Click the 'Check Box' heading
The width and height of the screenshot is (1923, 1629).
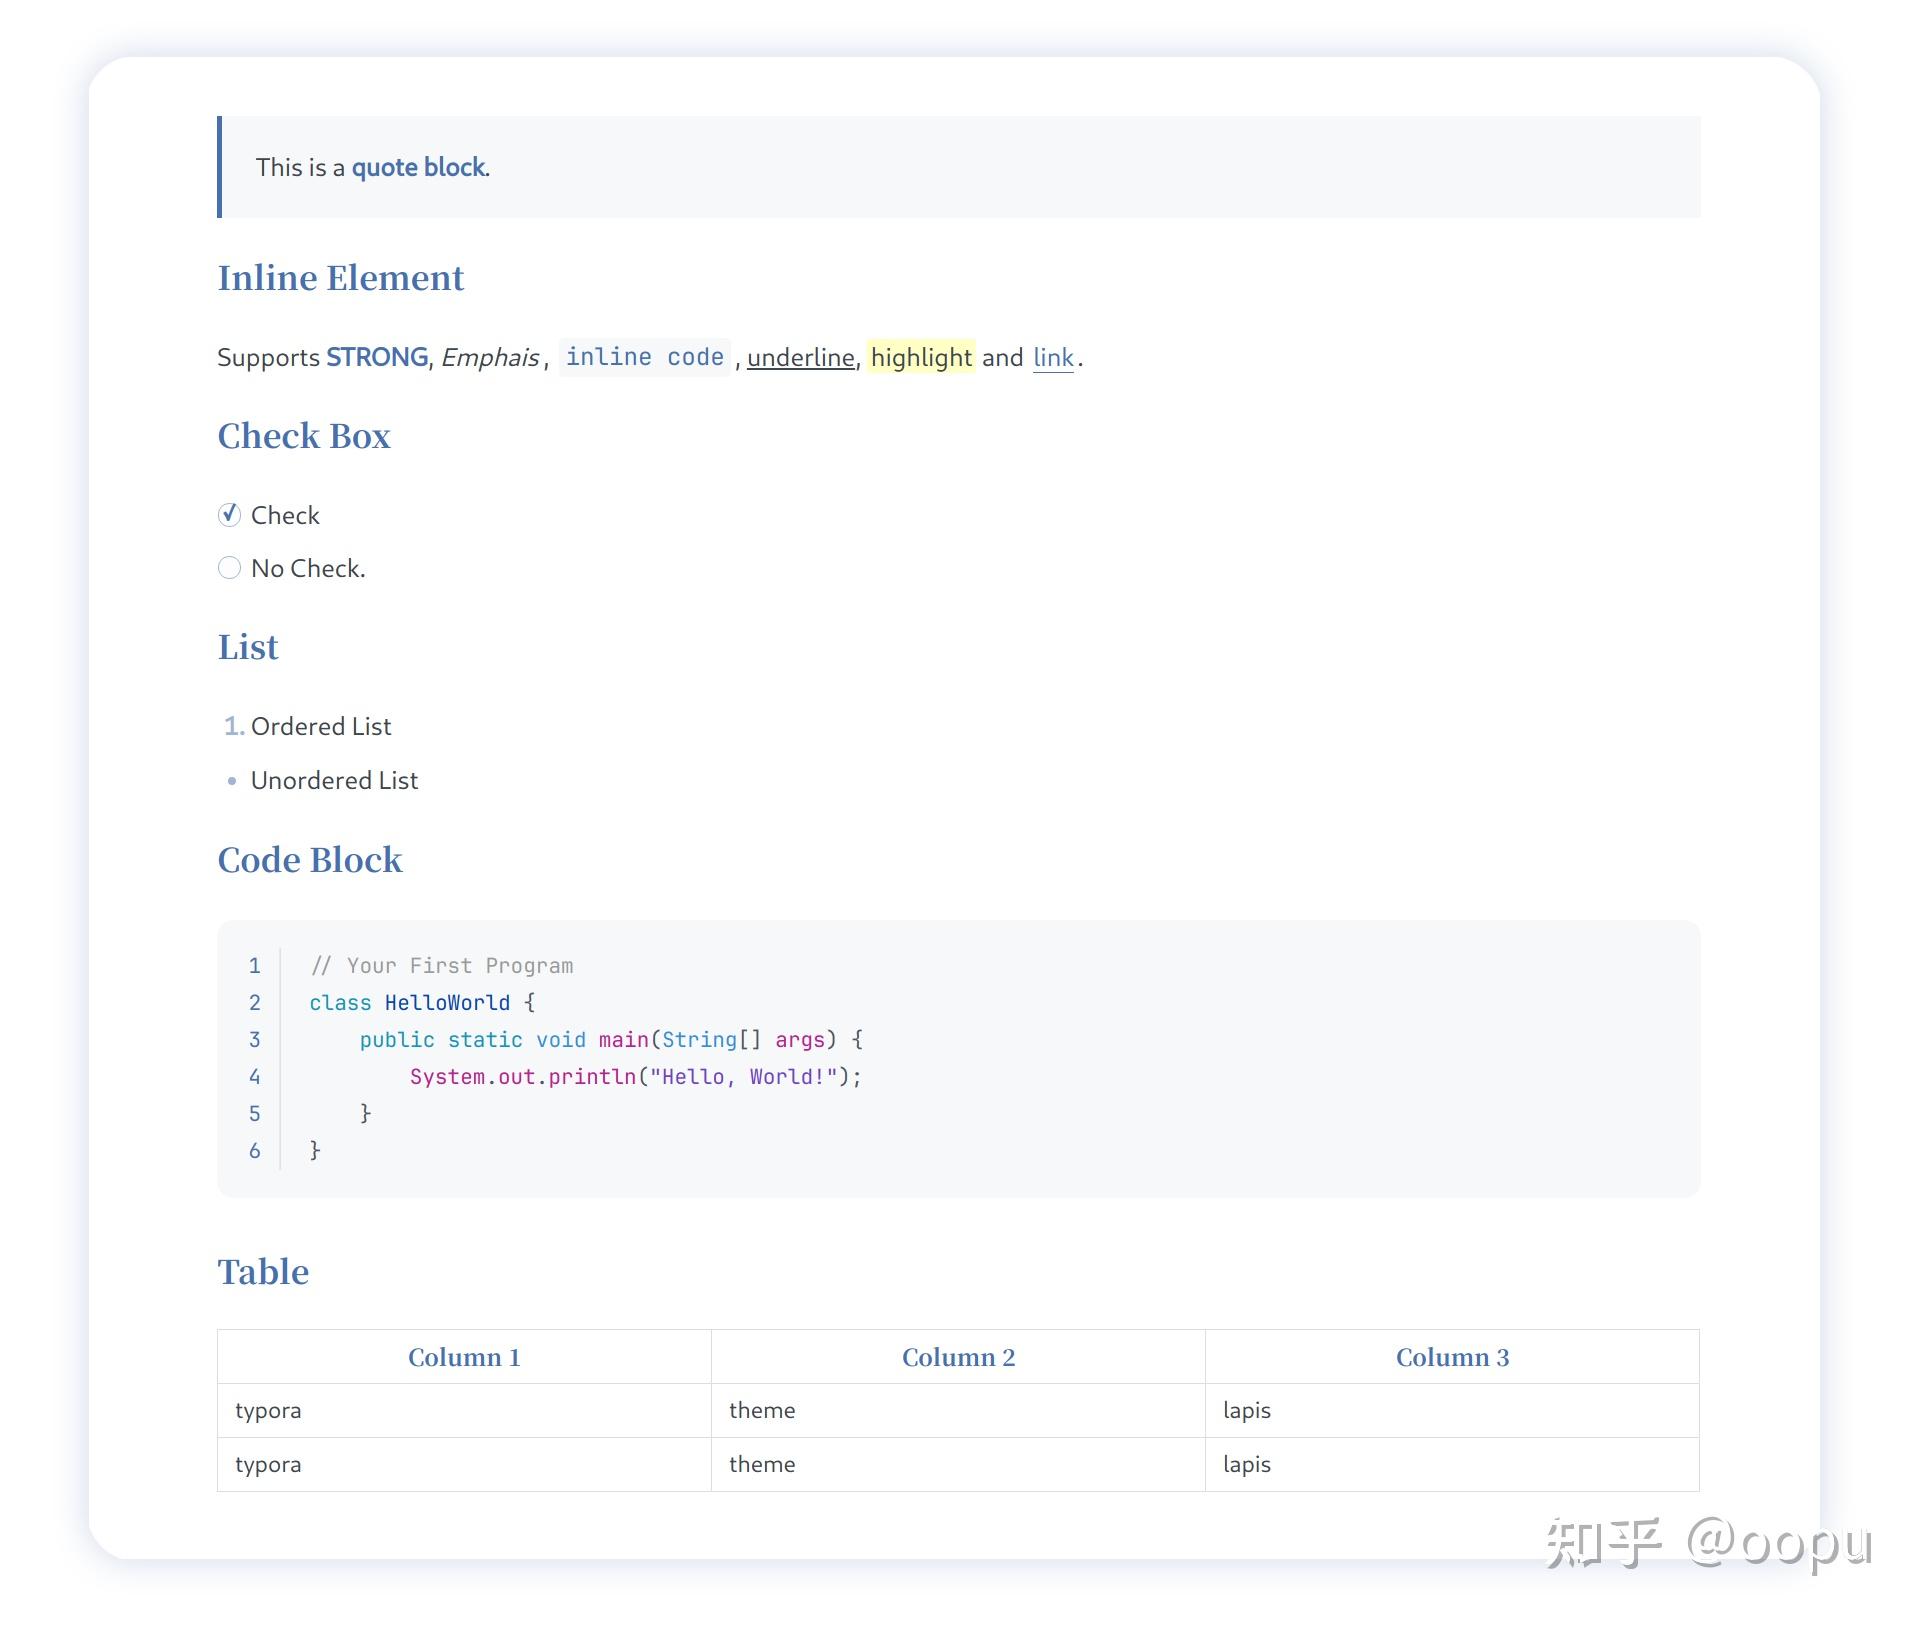pyautogui.click(x=304, y=436)
